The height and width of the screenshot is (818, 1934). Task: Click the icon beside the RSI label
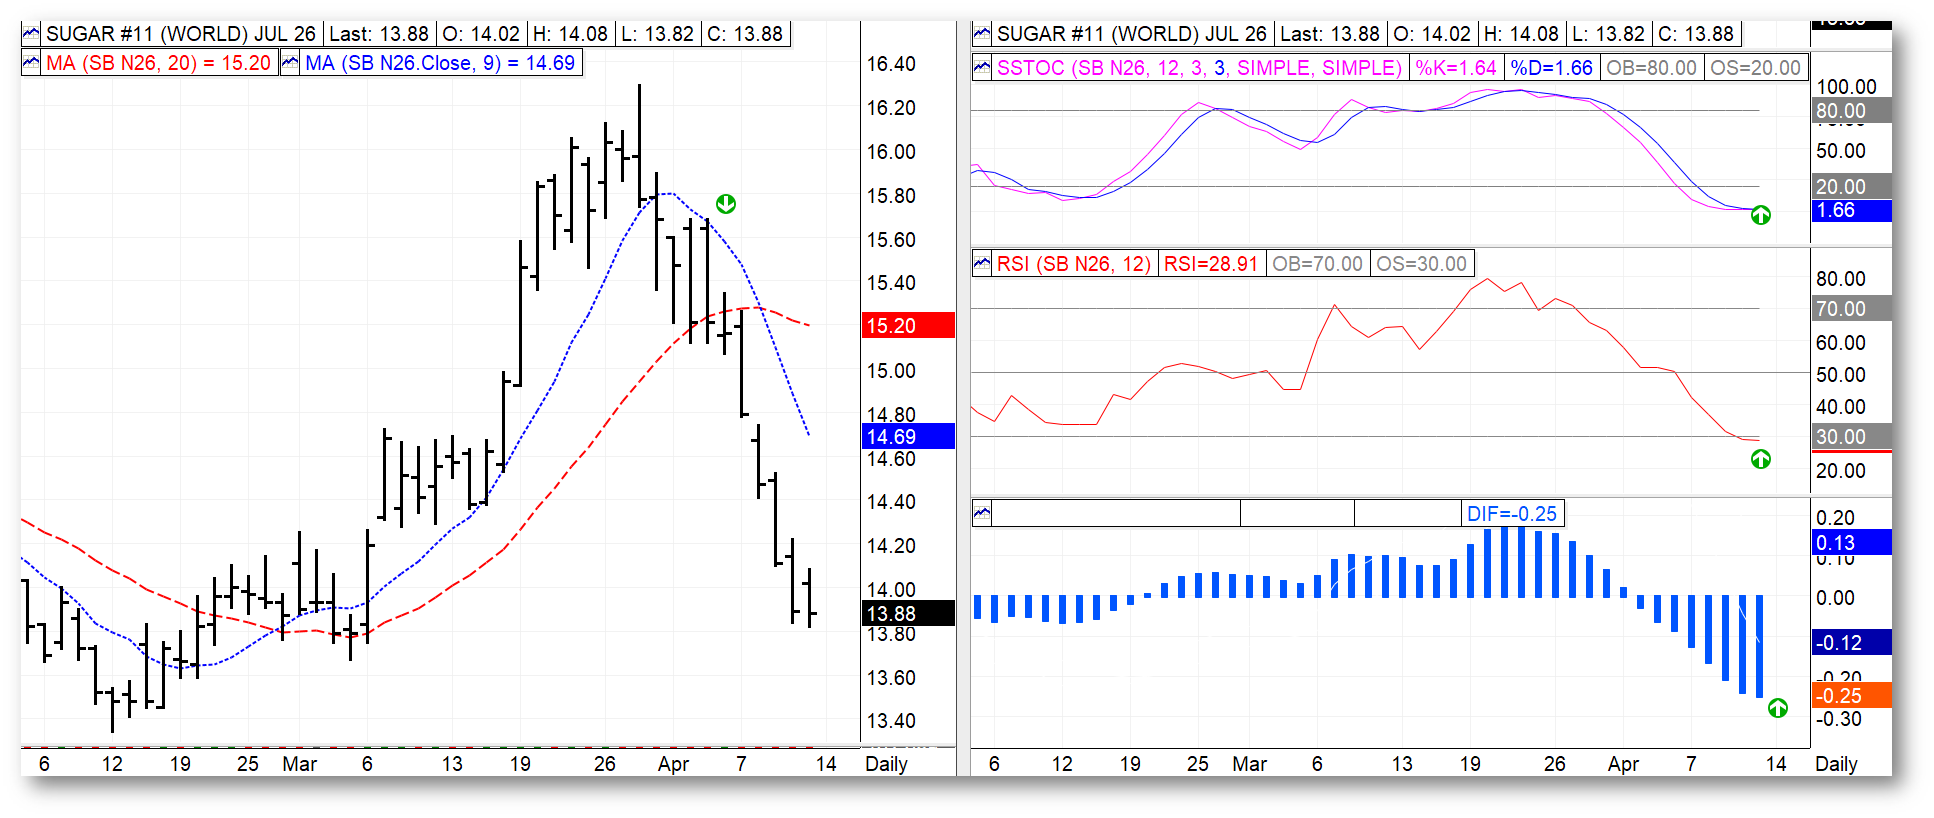982,264
